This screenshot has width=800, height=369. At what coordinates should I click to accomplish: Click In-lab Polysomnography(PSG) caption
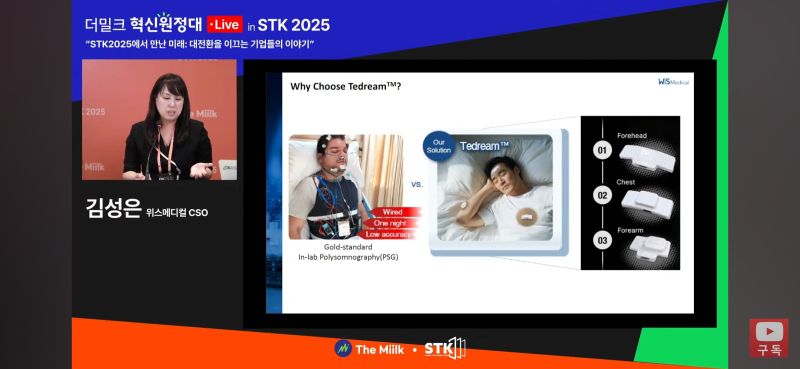[x=348, y=257]
